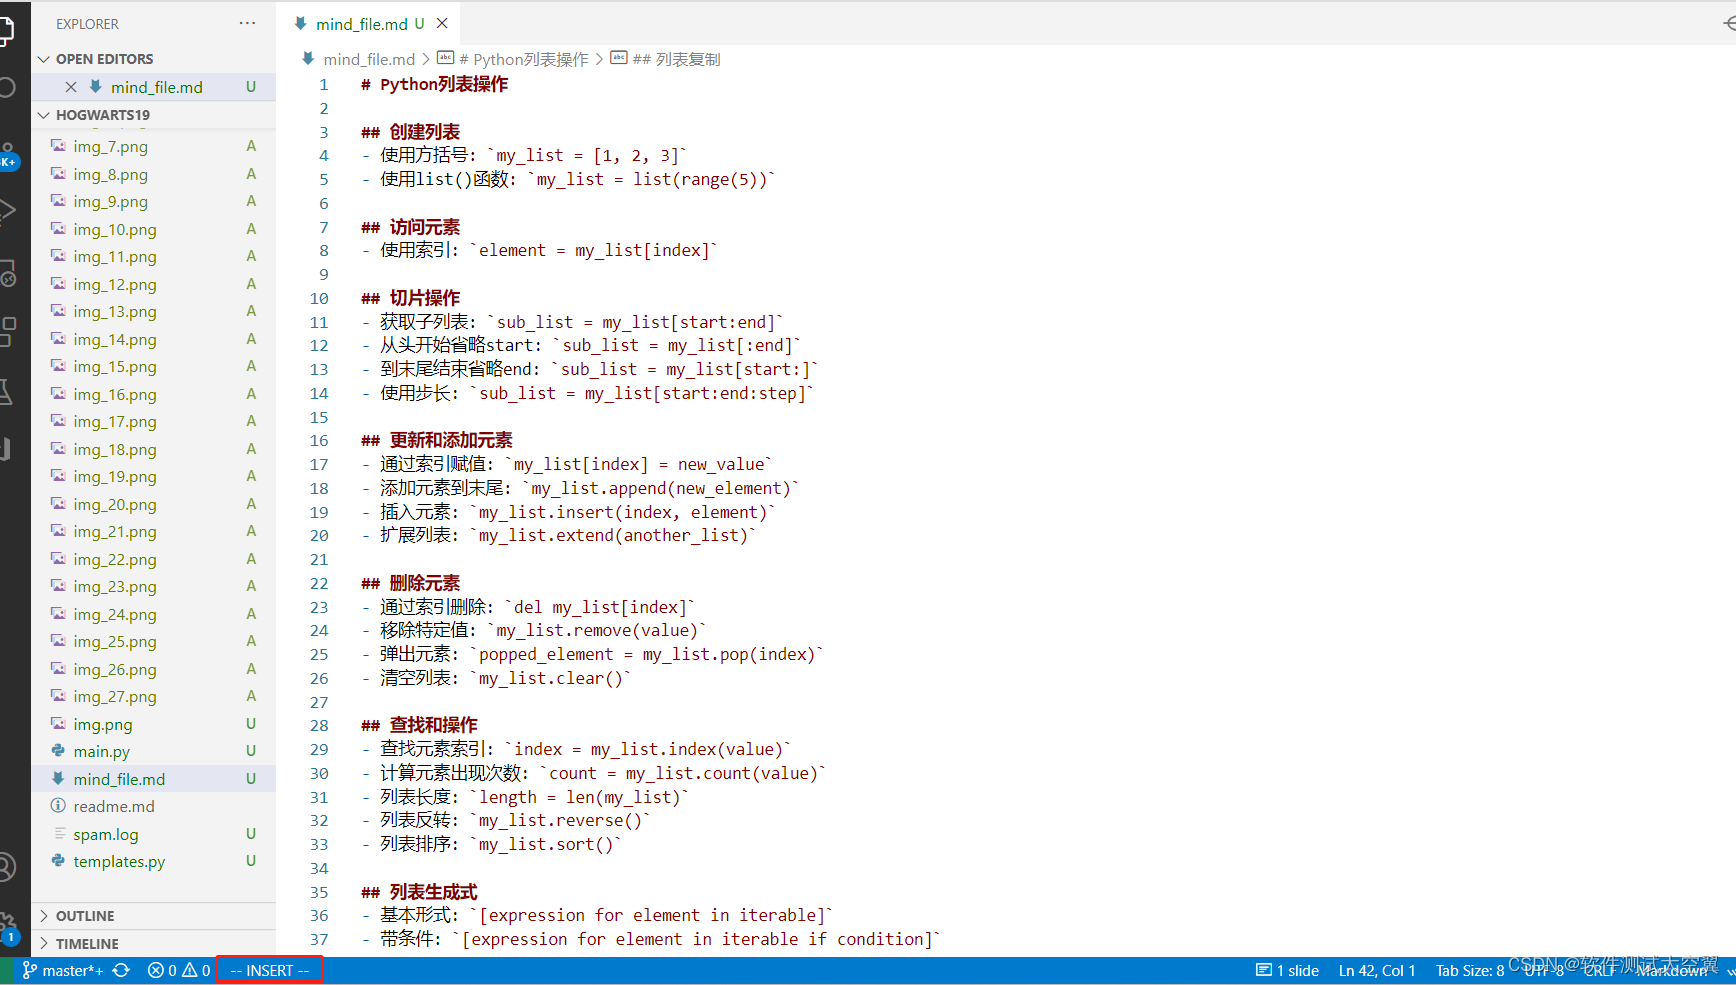1736x985 pixels.
Task: Open the Explorer view in the activity bar
Action: tap(5, 30)
